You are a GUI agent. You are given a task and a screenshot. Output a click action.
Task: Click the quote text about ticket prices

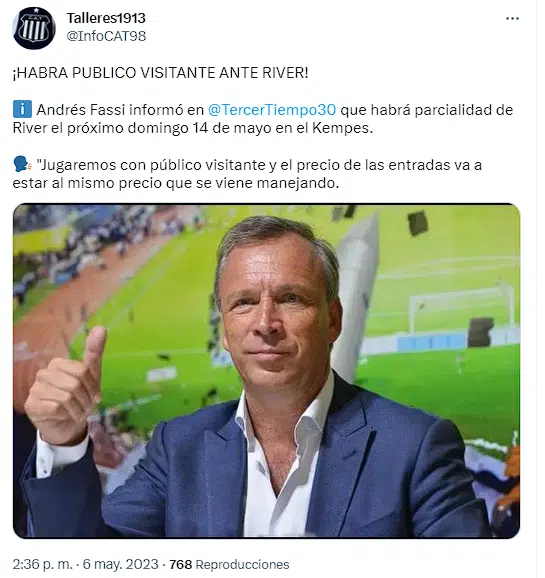click(x=247, y=174)
